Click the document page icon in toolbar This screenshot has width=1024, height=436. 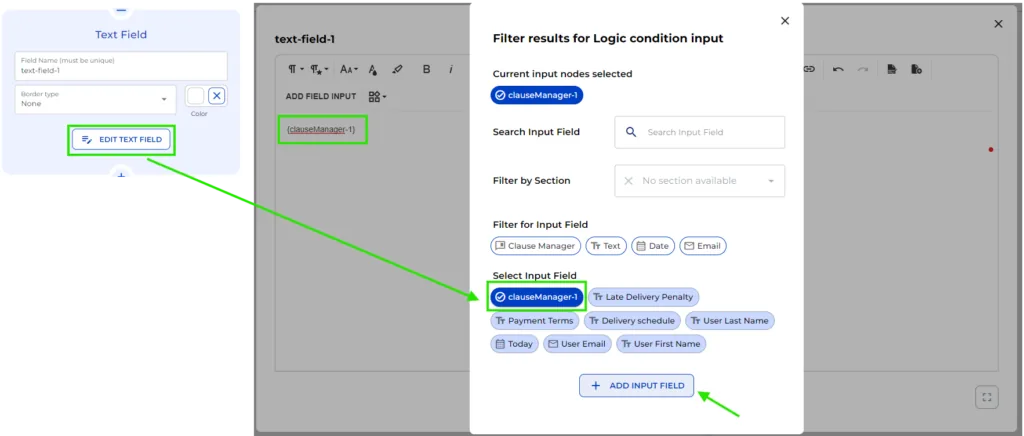tap(892, 69)
